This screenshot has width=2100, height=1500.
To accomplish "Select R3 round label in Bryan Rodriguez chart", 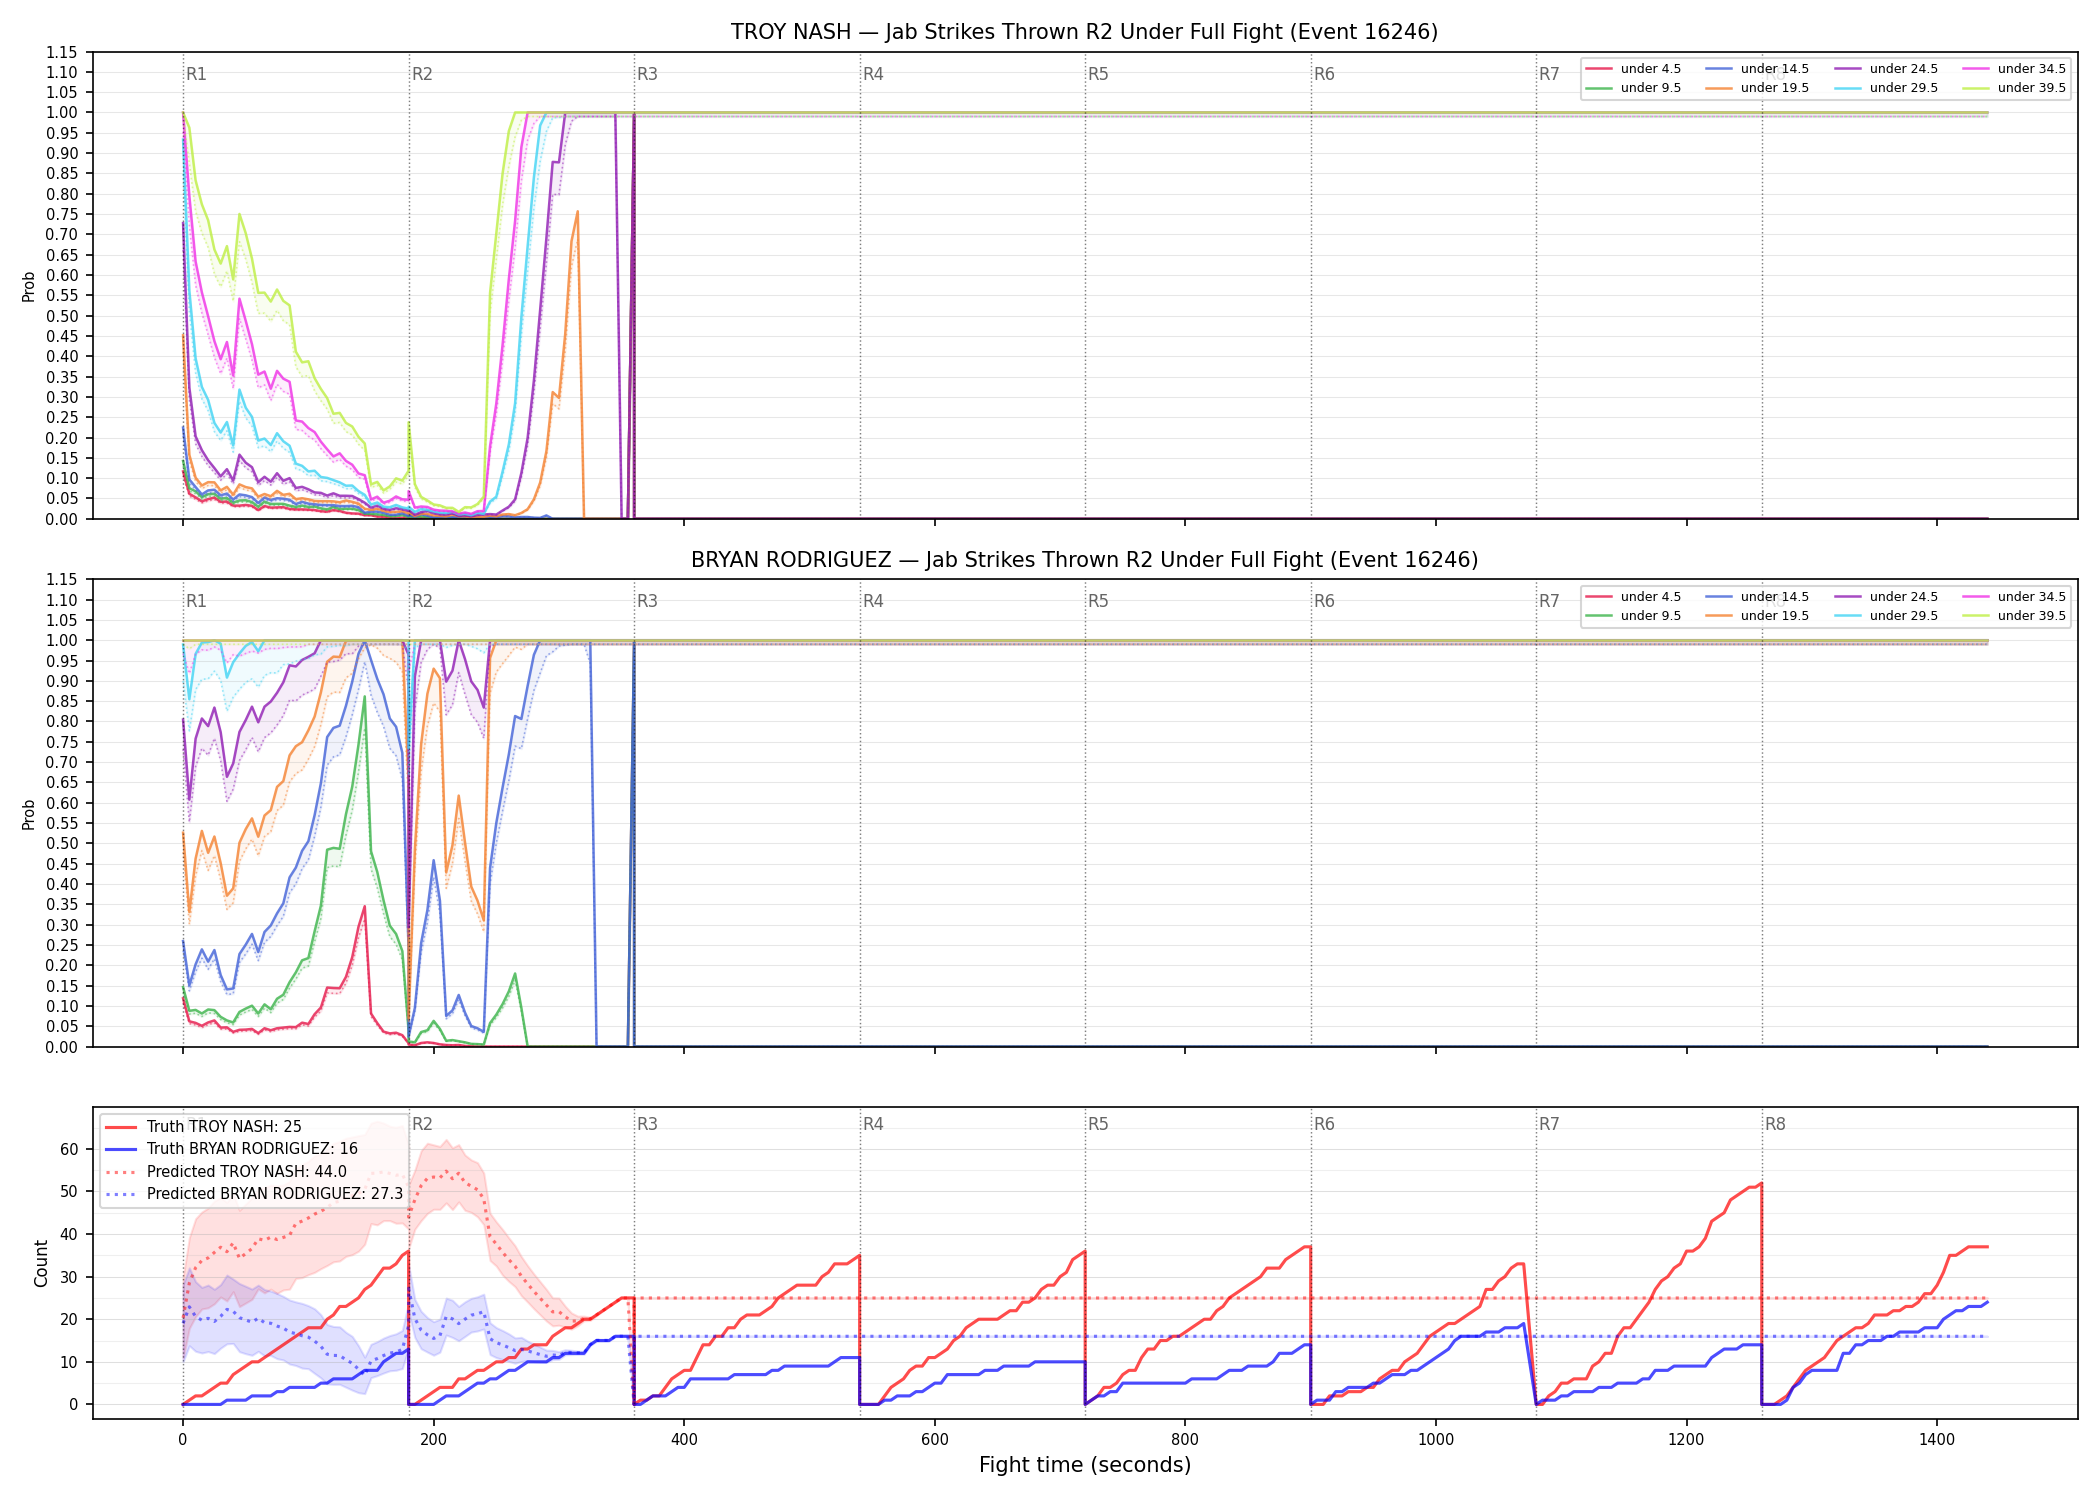I will pos(647,601).
